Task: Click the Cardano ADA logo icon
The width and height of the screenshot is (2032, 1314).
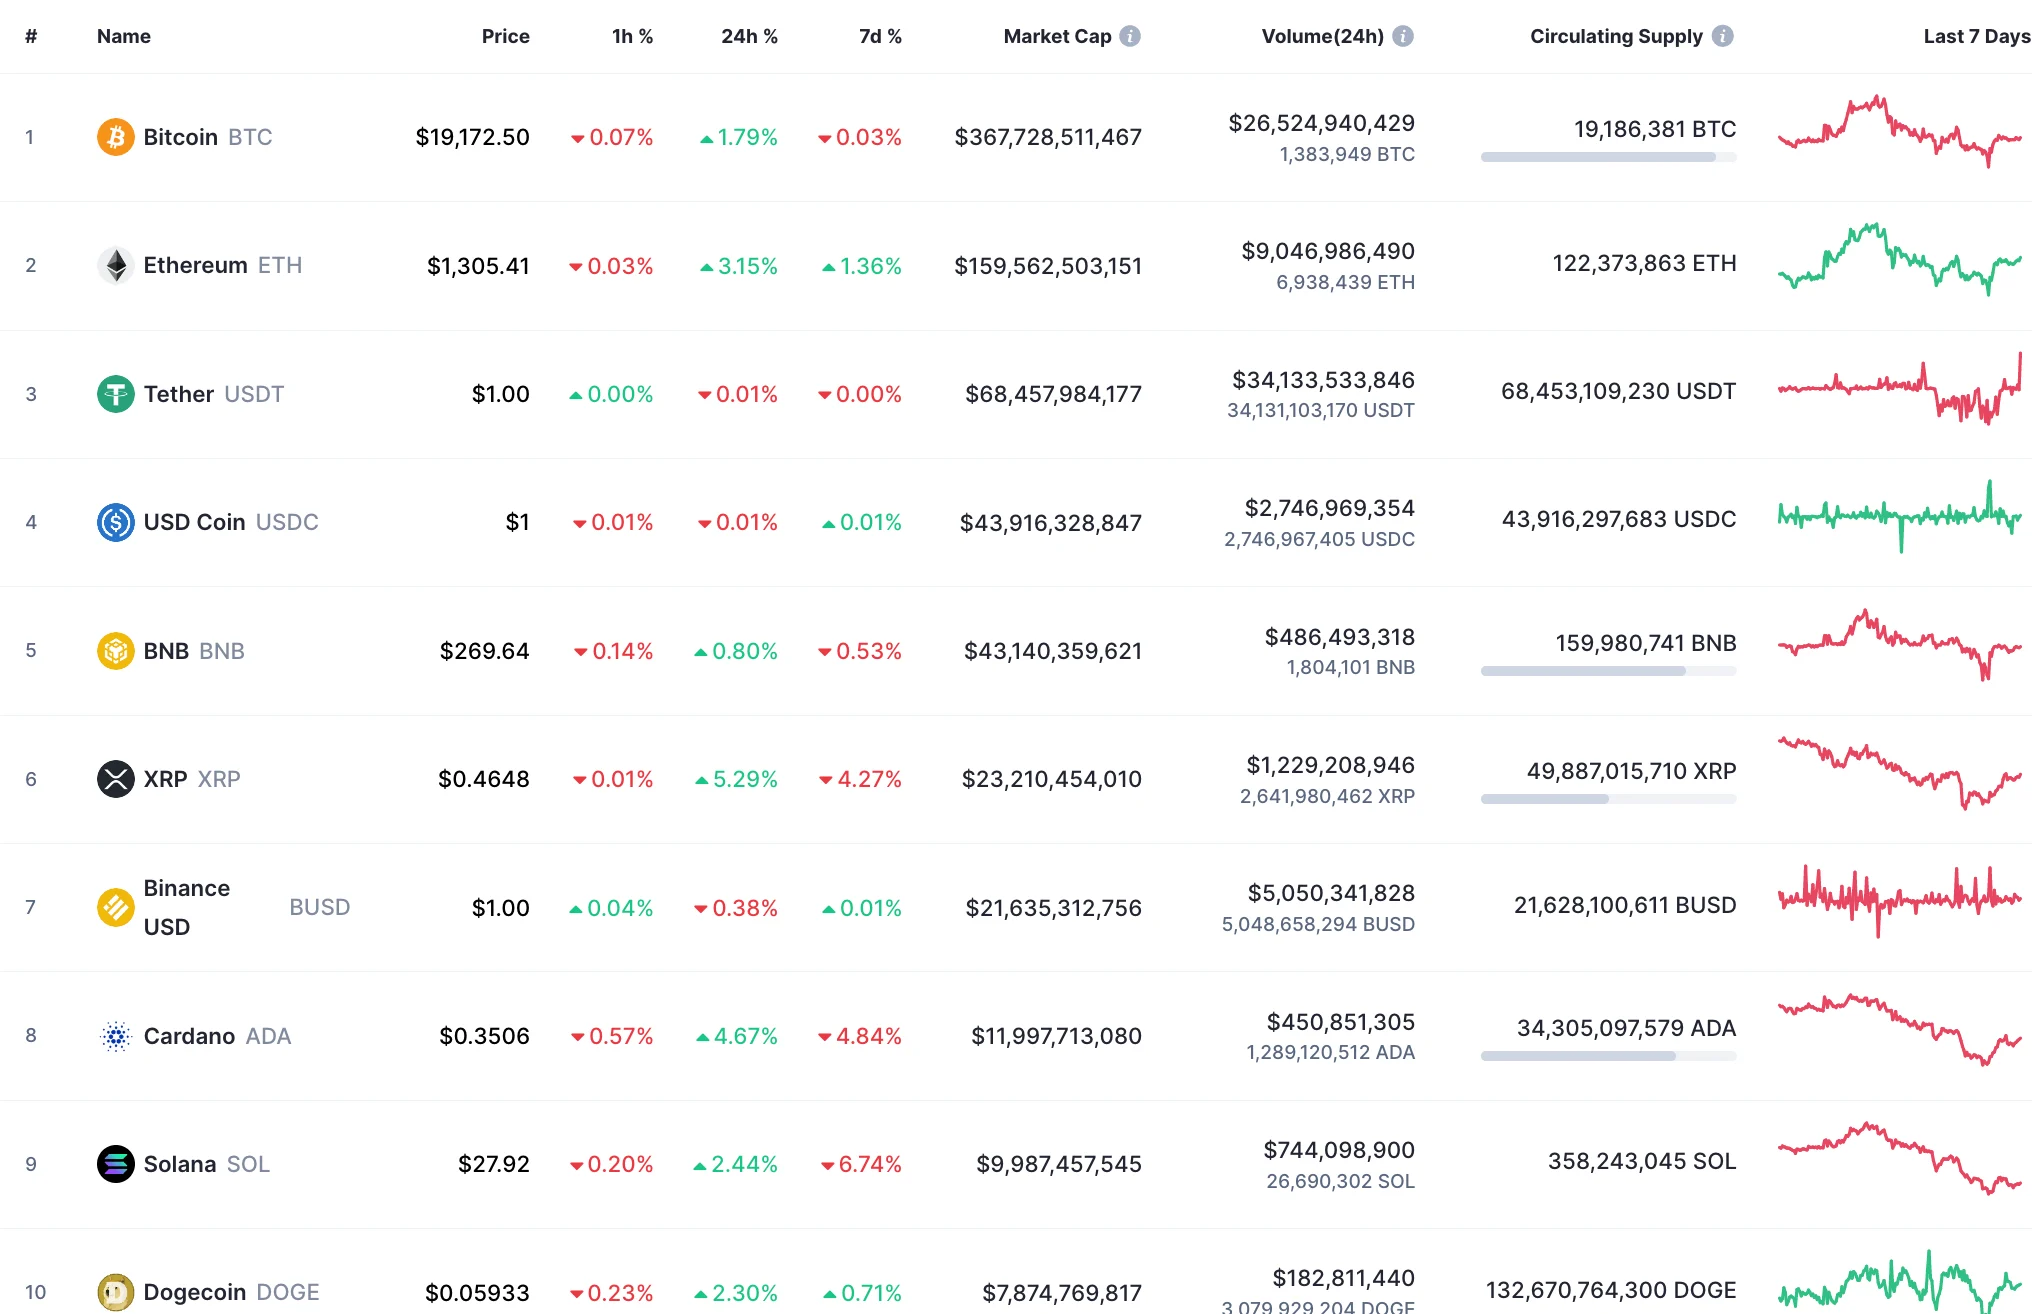Action: [116, 1036]
